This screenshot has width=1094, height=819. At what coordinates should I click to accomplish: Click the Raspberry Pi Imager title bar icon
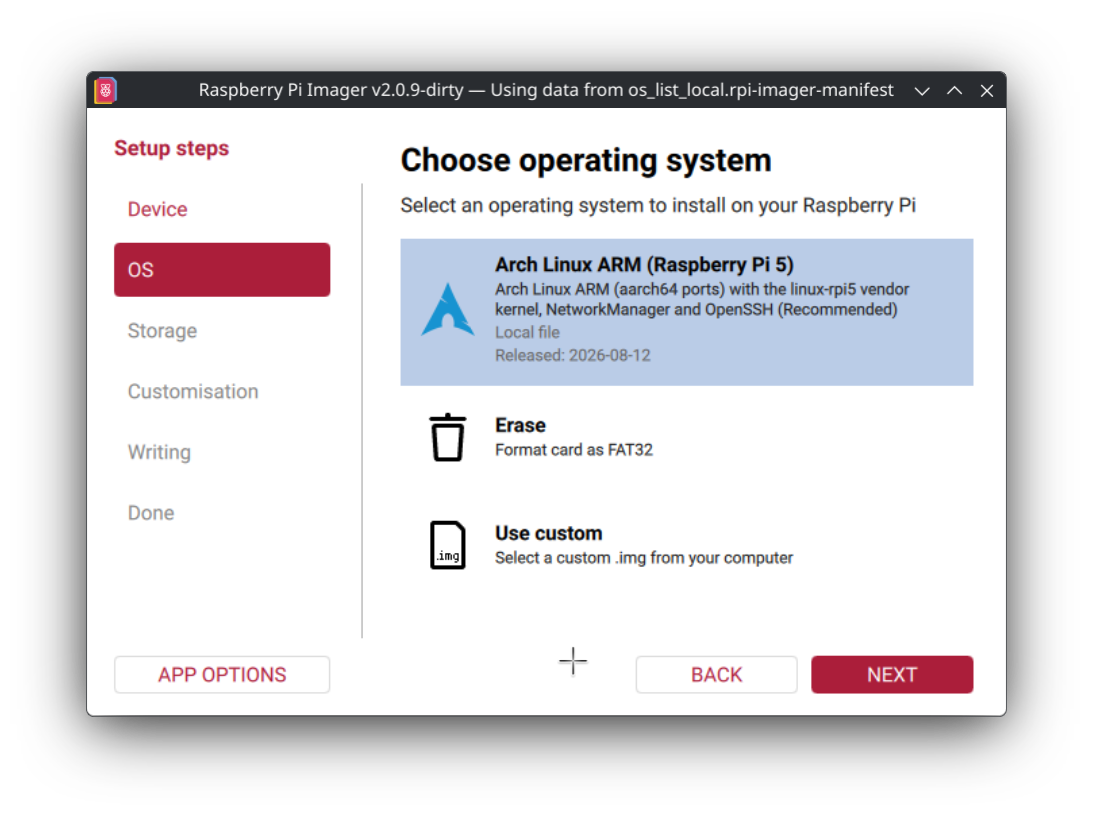click(x=105, y=90)
